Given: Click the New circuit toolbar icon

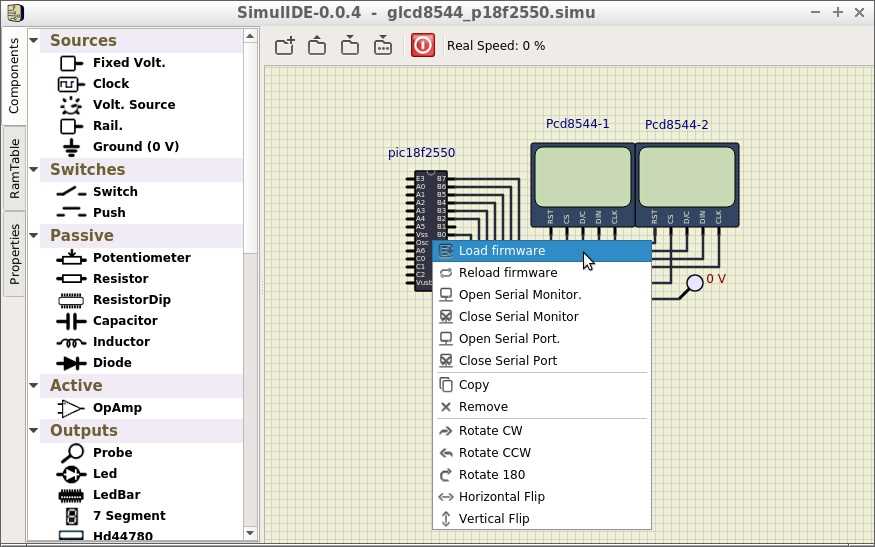Looking at the screenshot, I should pyautogui.click(x=285, y=45).
